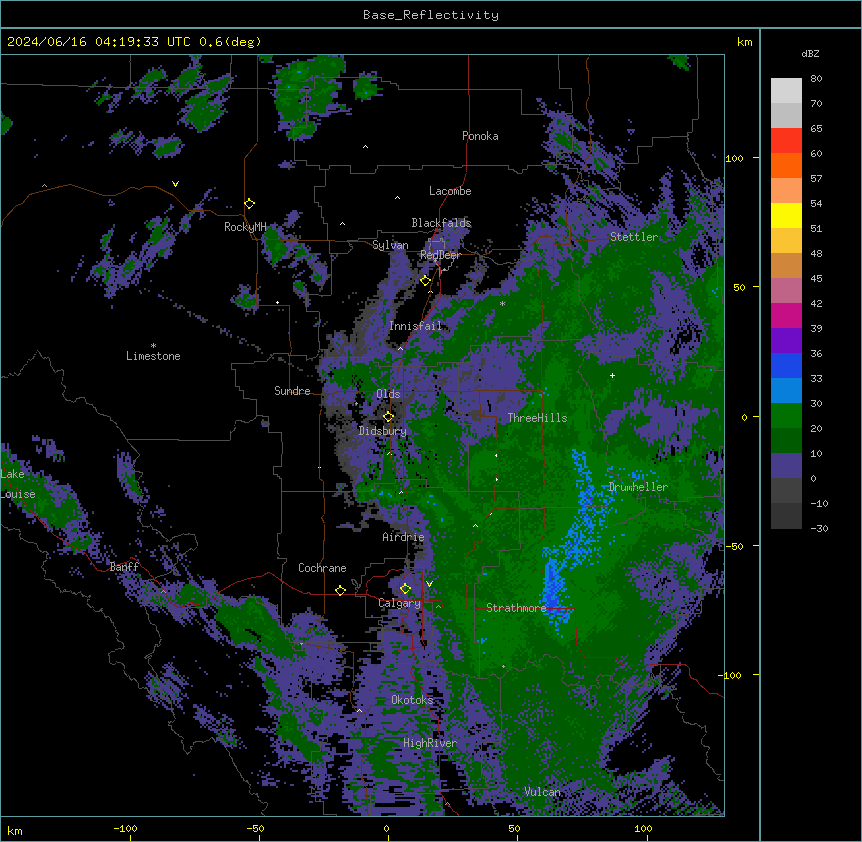
Task: Click the RockyMH label
Action: (x=245, y=227)
